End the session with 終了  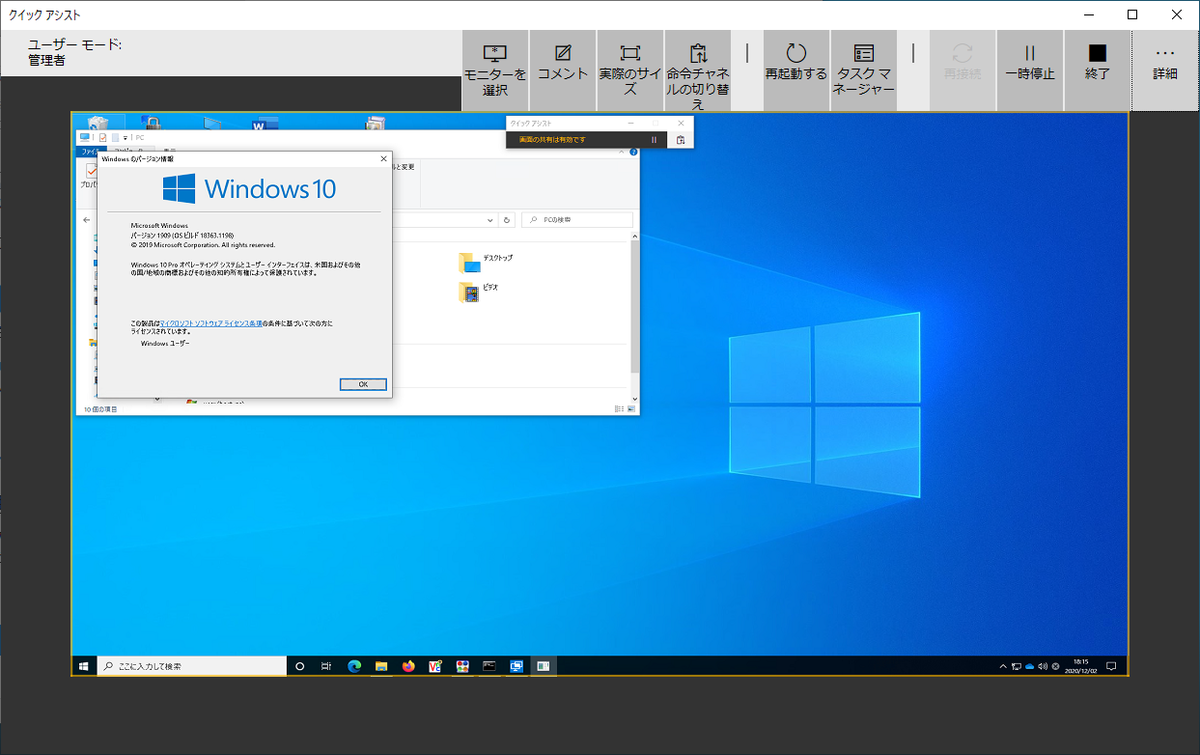[1098, 70]
